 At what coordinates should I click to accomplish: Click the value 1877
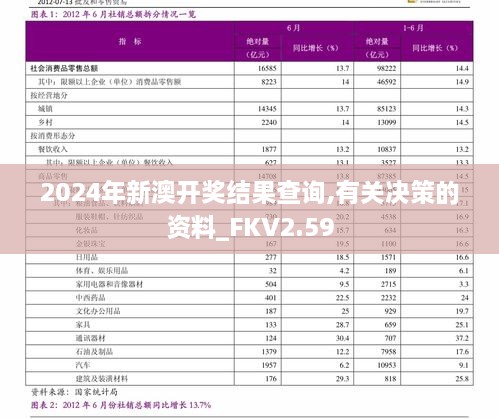pyautogui.click(x=269, y=149)
